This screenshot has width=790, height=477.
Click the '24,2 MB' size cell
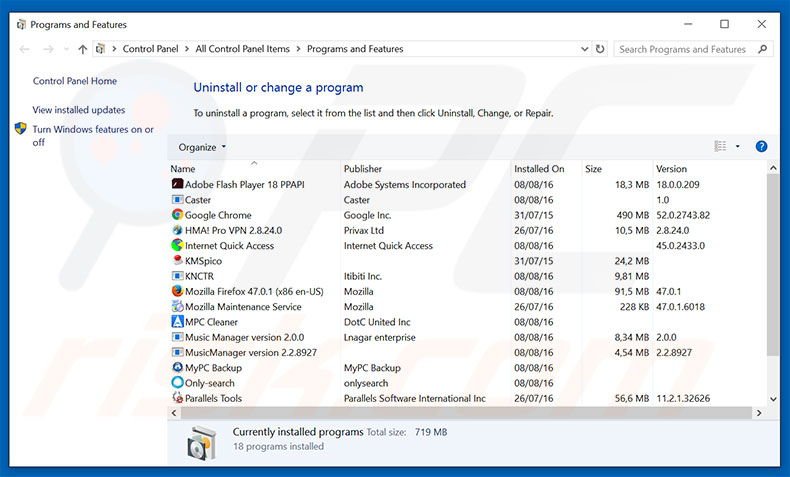pyautogui.click(x=632, y=261)
